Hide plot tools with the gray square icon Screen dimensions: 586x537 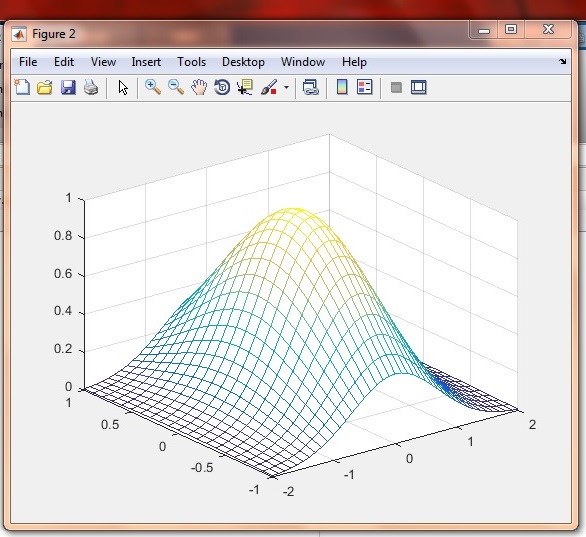click(x=396, y=88)
